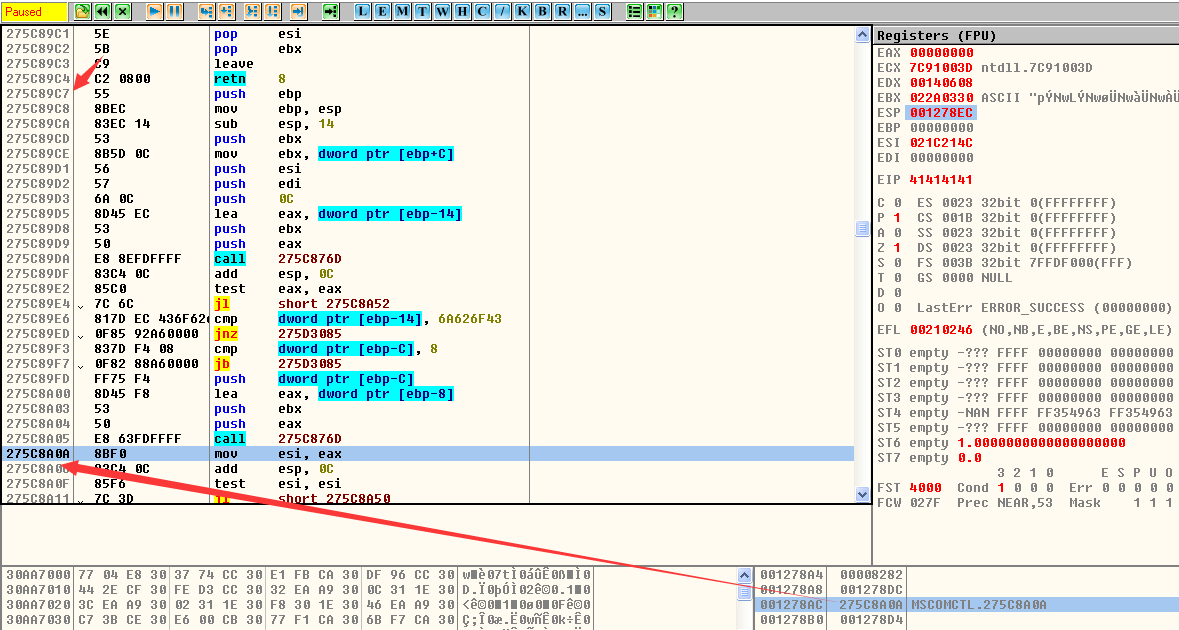
Task: Toggle the C carry flag bit
Action: point(896,203)
